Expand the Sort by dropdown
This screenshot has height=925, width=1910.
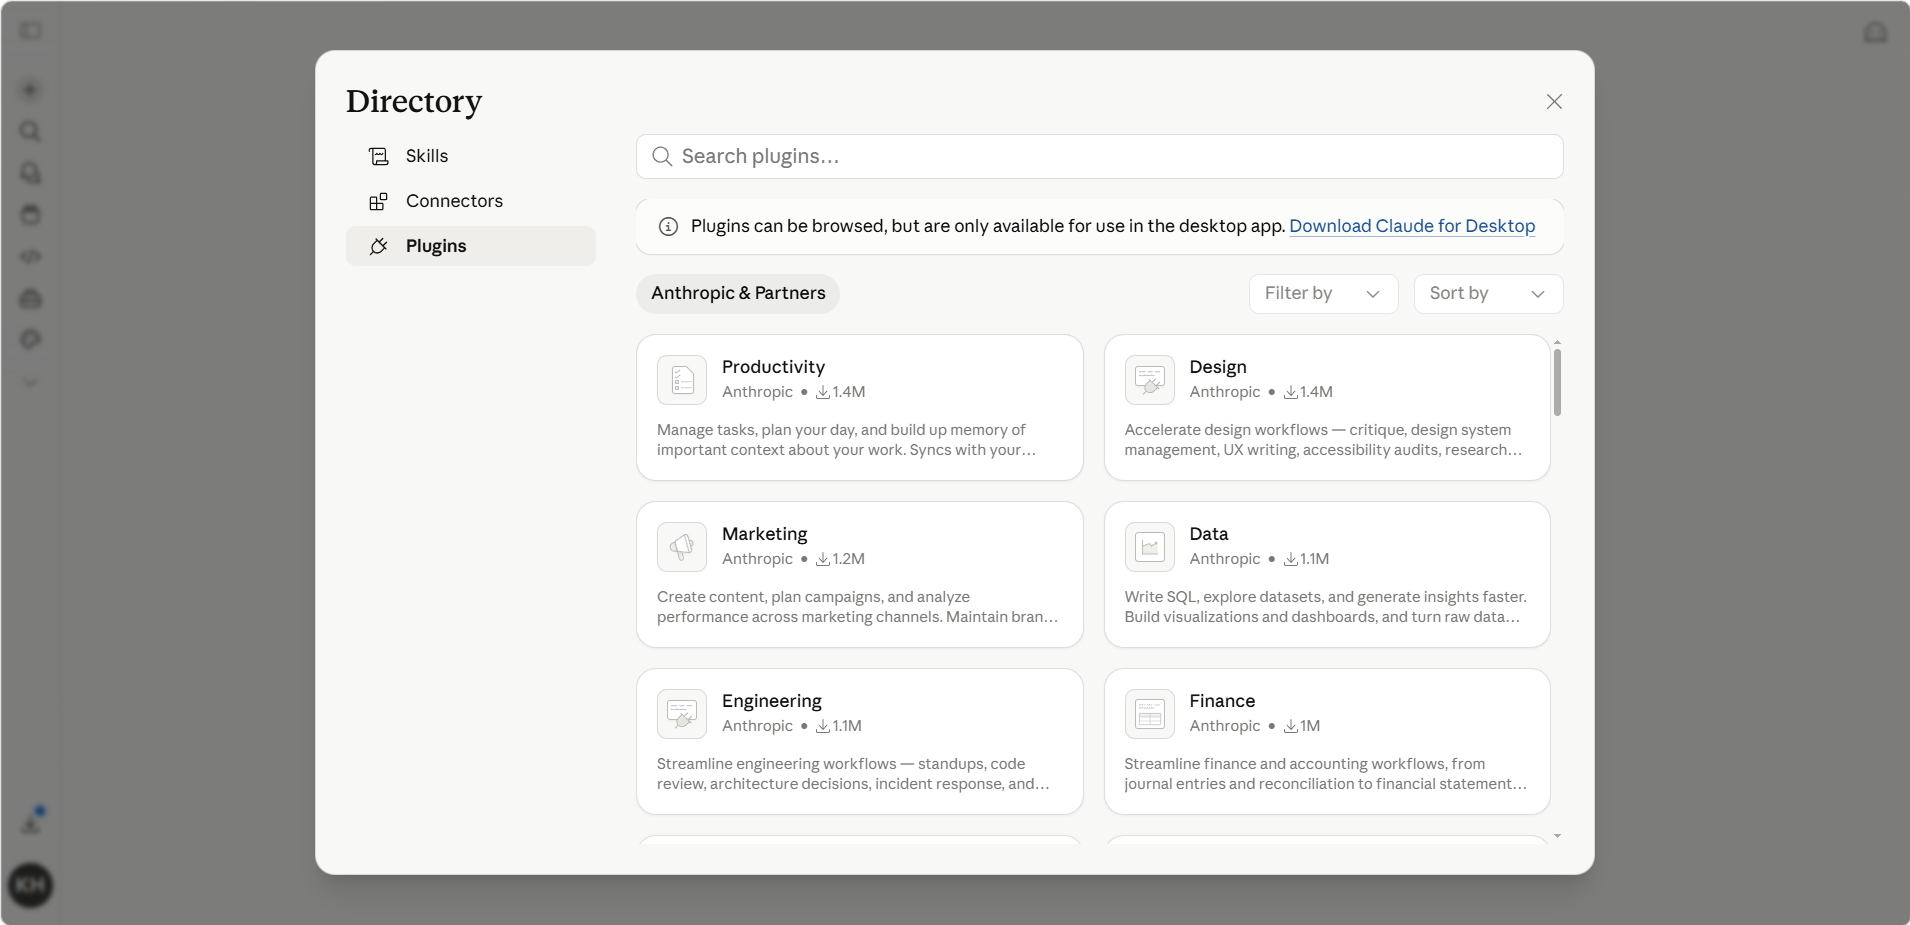(1488, 294)
